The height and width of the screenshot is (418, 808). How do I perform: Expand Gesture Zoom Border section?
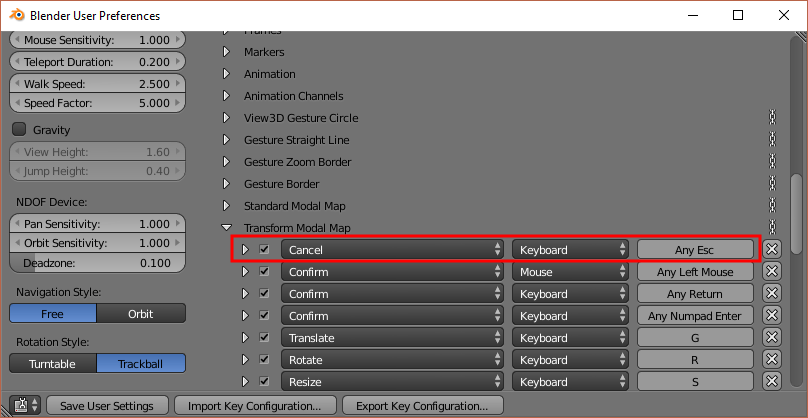coord(226,162)
